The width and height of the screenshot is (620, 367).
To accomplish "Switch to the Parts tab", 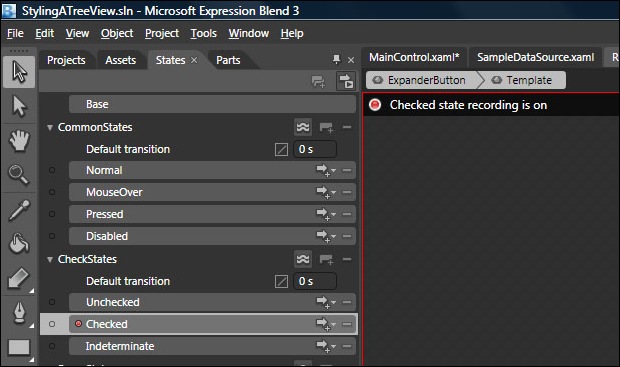I will pyautogui.click(x=228, y=60).
